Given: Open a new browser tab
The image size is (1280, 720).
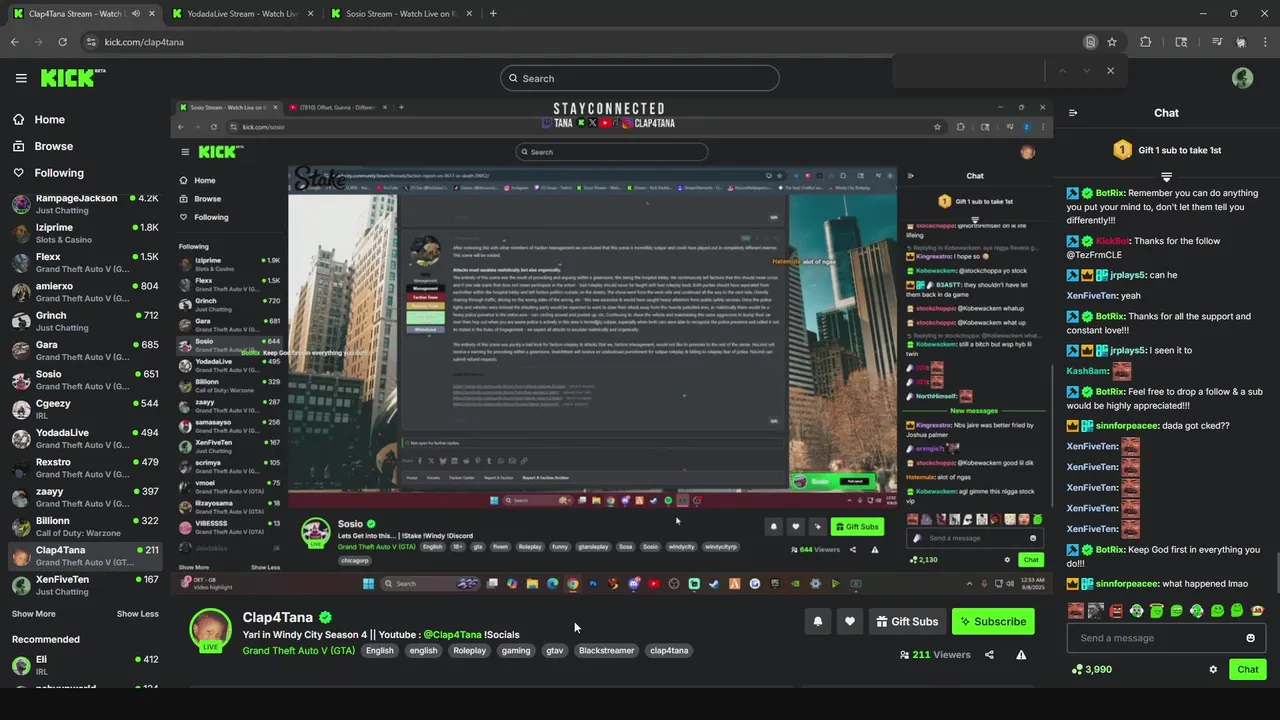Looking at the screenshot, I should coord(493,14).
